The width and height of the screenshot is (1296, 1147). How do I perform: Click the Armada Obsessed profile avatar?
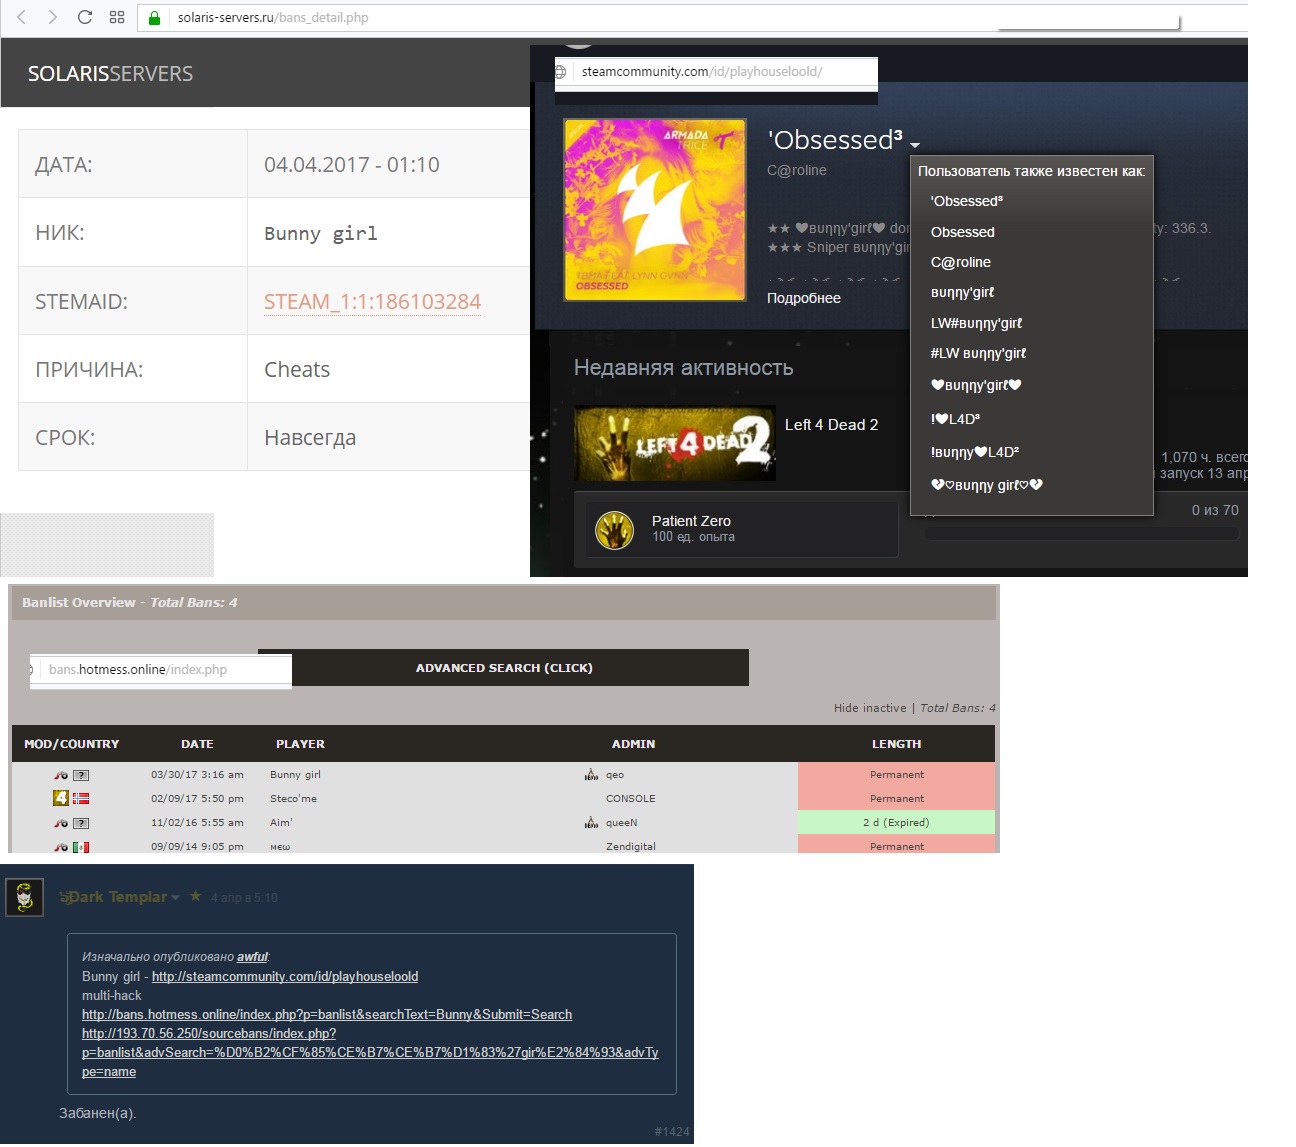[655, 210]
